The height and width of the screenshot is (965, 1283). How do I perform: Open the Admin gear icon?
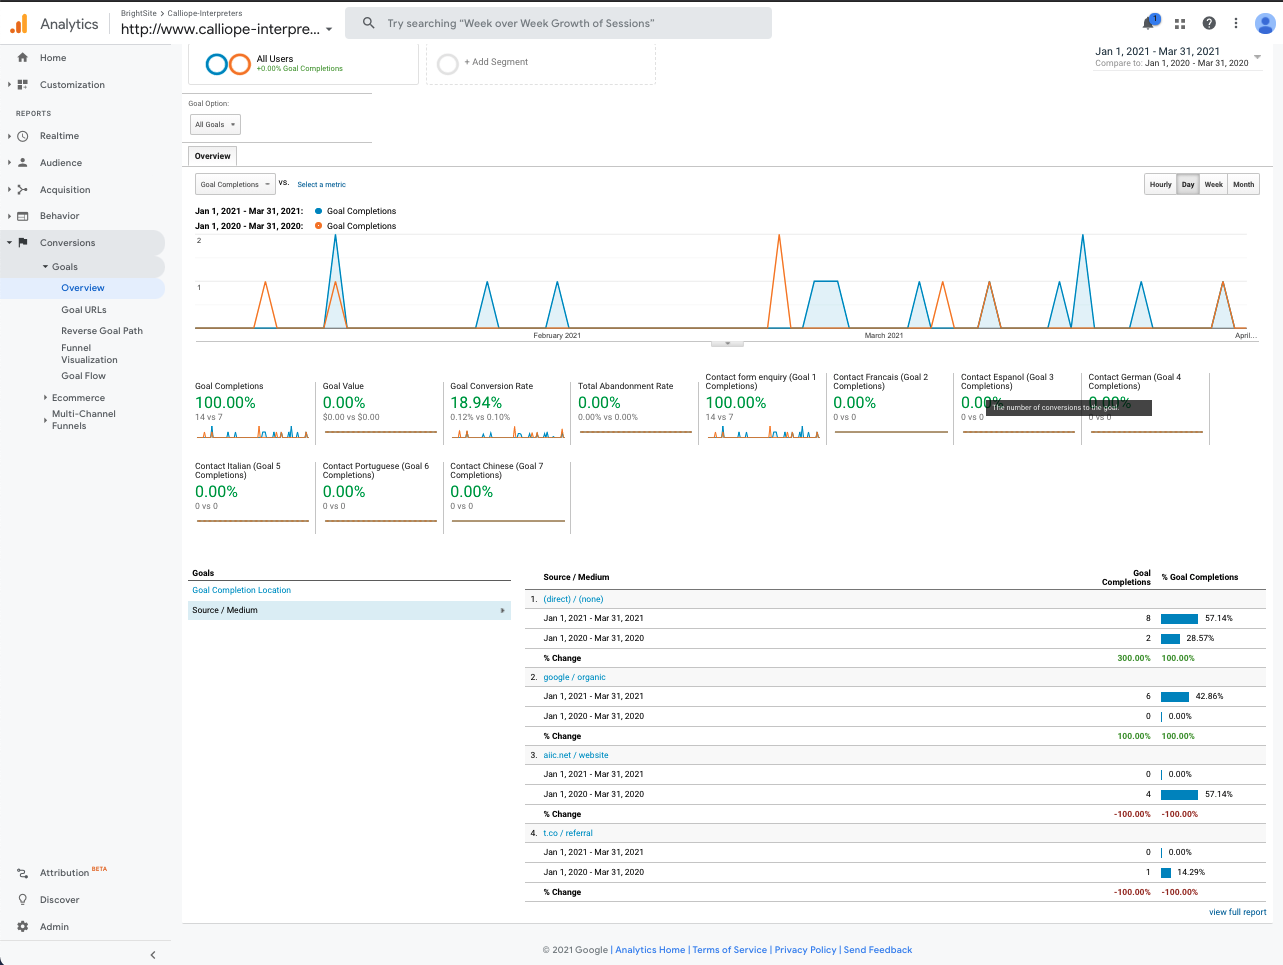pos(22,926)
